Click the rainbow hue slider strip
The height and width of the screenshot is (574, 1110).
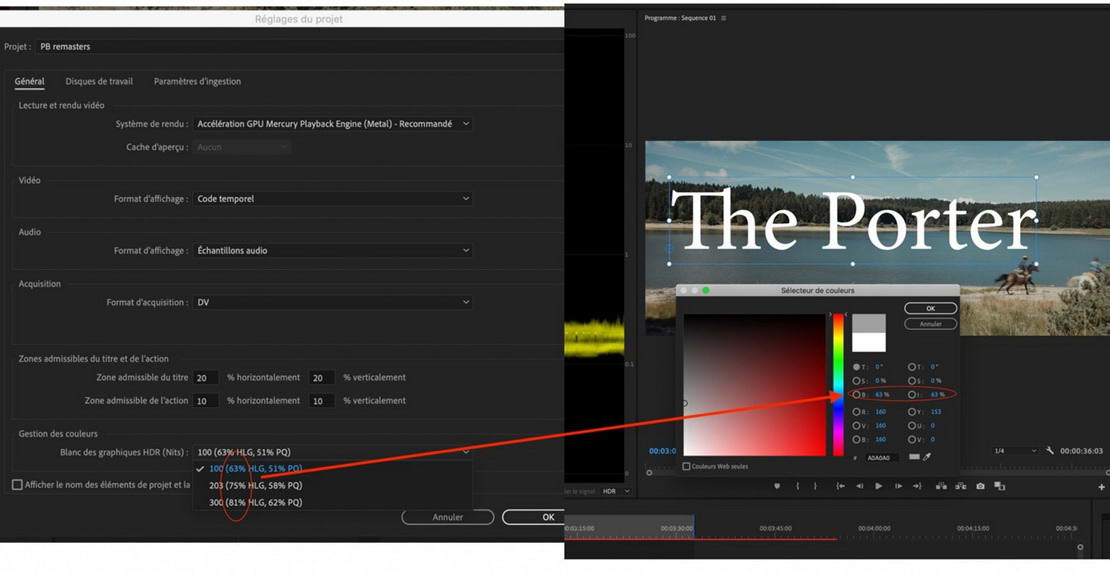point(838,384)
